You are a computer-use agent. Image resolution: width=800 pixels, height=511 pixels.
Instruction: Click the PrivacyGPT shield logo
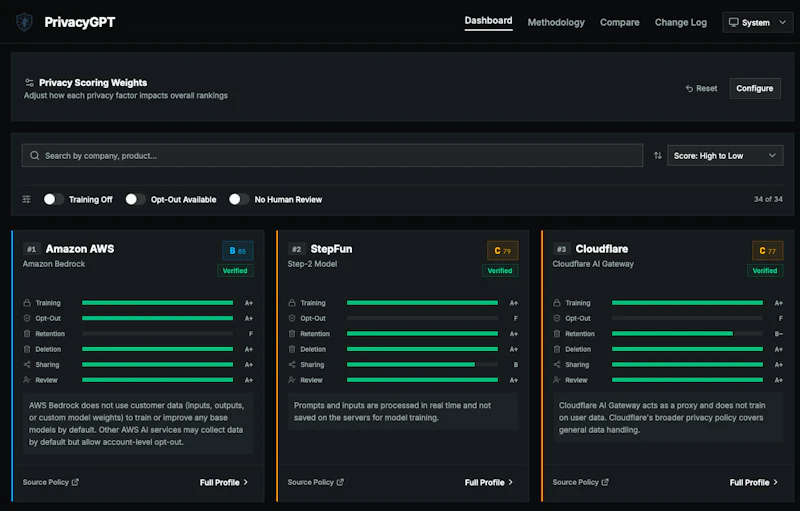tap(24, 22)
